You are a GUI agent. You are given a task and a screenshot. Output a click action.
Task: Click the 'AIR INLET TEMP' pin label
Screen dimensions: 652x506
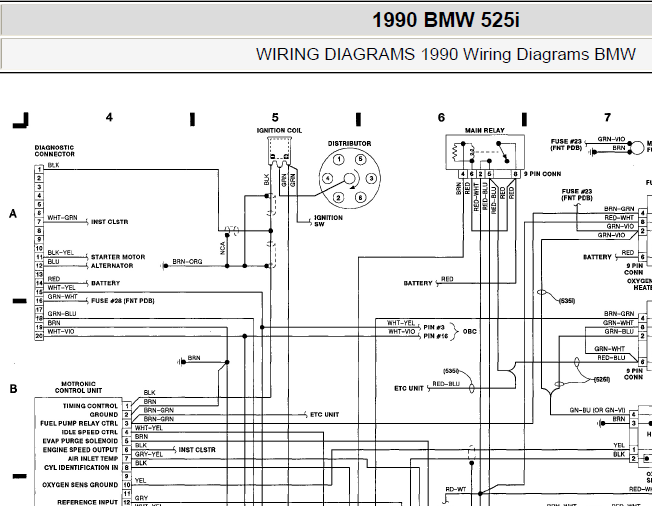pyautogui.click(x=93, y=459)
